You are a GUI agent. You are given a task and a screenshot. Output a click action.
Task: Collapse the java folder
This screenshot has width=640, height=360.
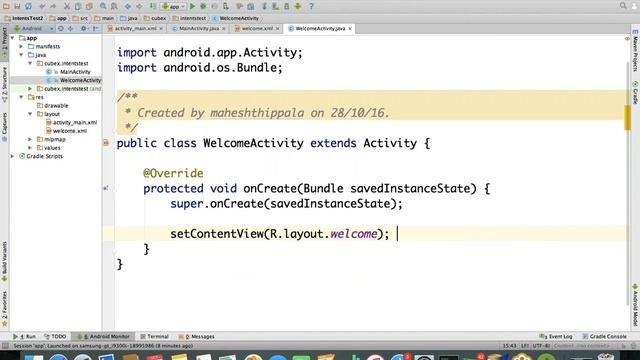(x=21, y=55)
